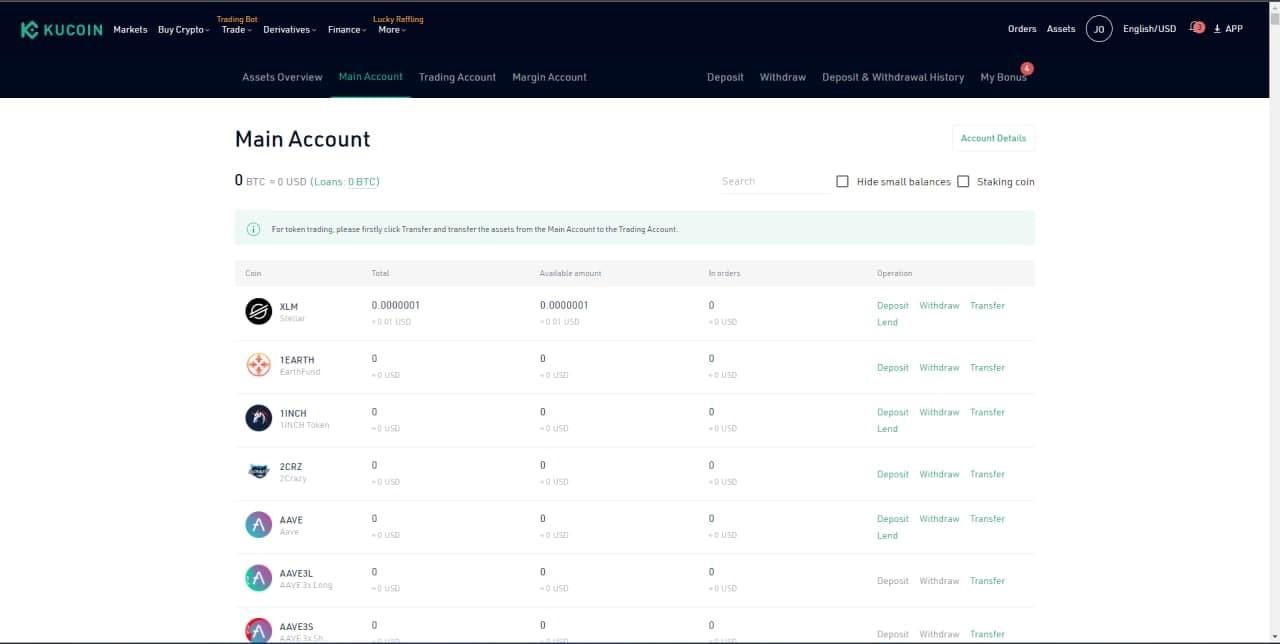
Task: Click Withdraw for AAVE
Action: (939, 519)
